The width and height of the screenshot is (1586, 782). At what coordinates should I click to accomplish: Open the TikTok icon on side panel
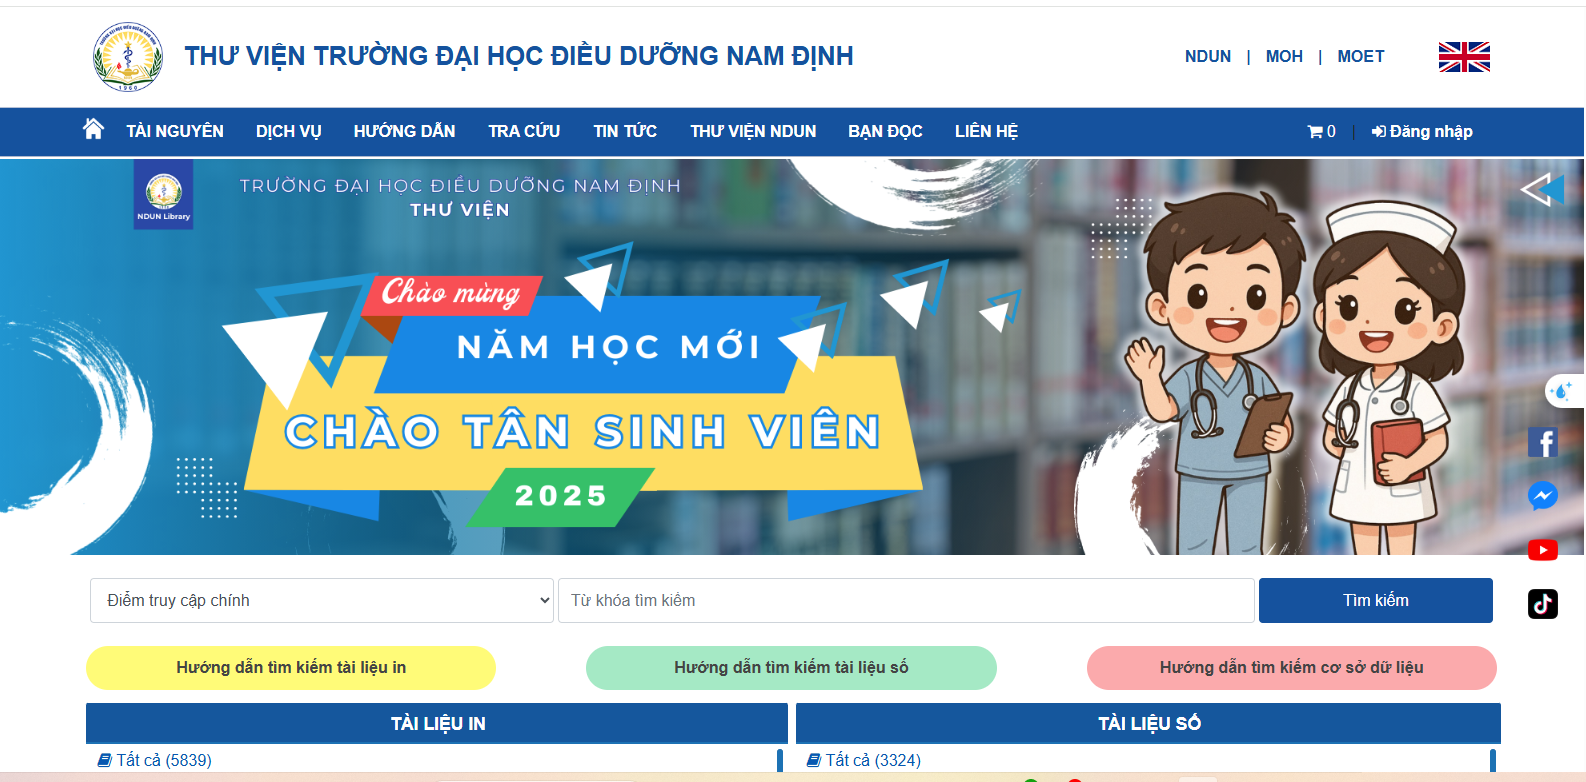1543,604
